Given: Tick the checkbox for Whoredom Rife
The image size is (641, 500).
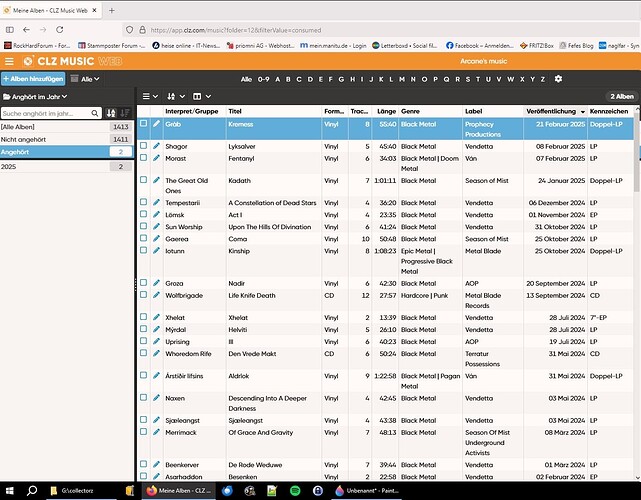Looking at the screenshot, I should [x=143, y=353].
